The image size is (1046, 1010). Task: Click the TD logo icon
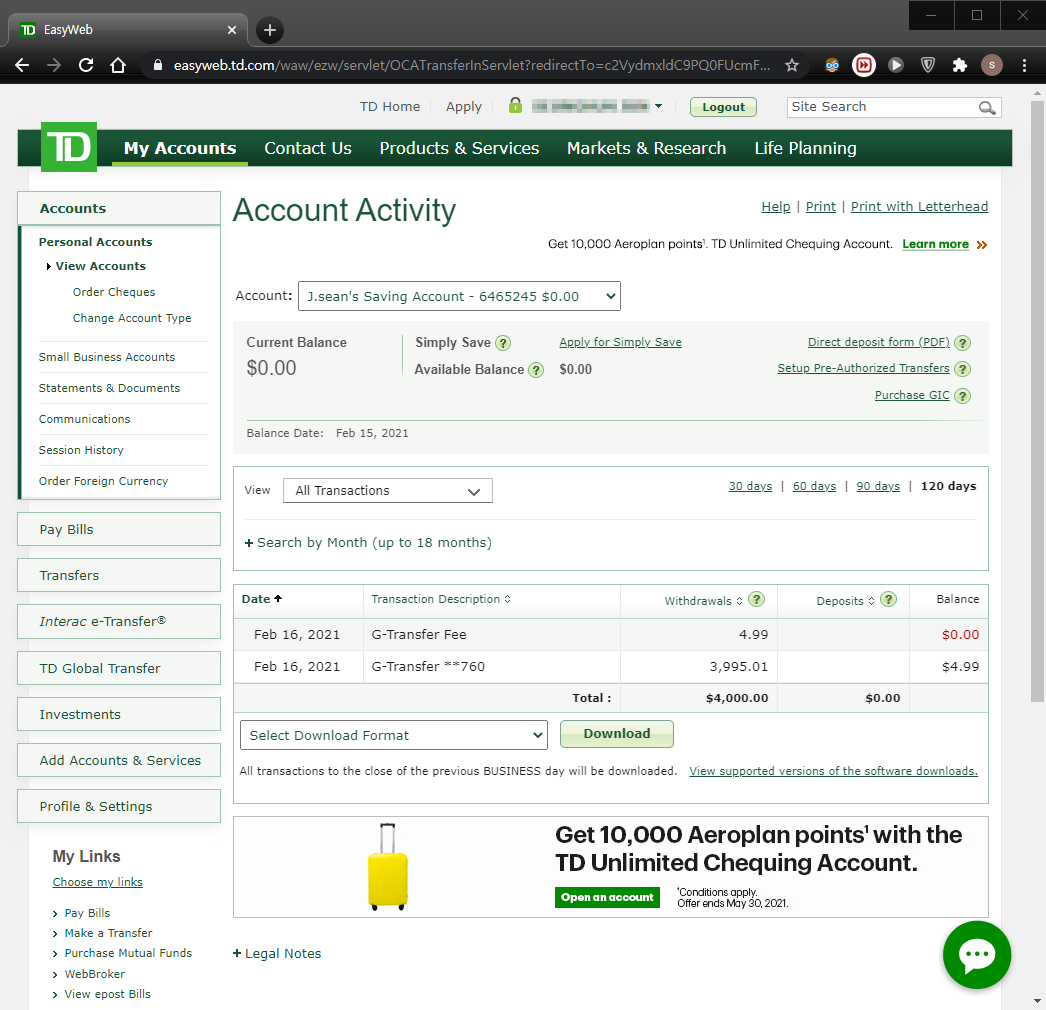pos(69,147)
